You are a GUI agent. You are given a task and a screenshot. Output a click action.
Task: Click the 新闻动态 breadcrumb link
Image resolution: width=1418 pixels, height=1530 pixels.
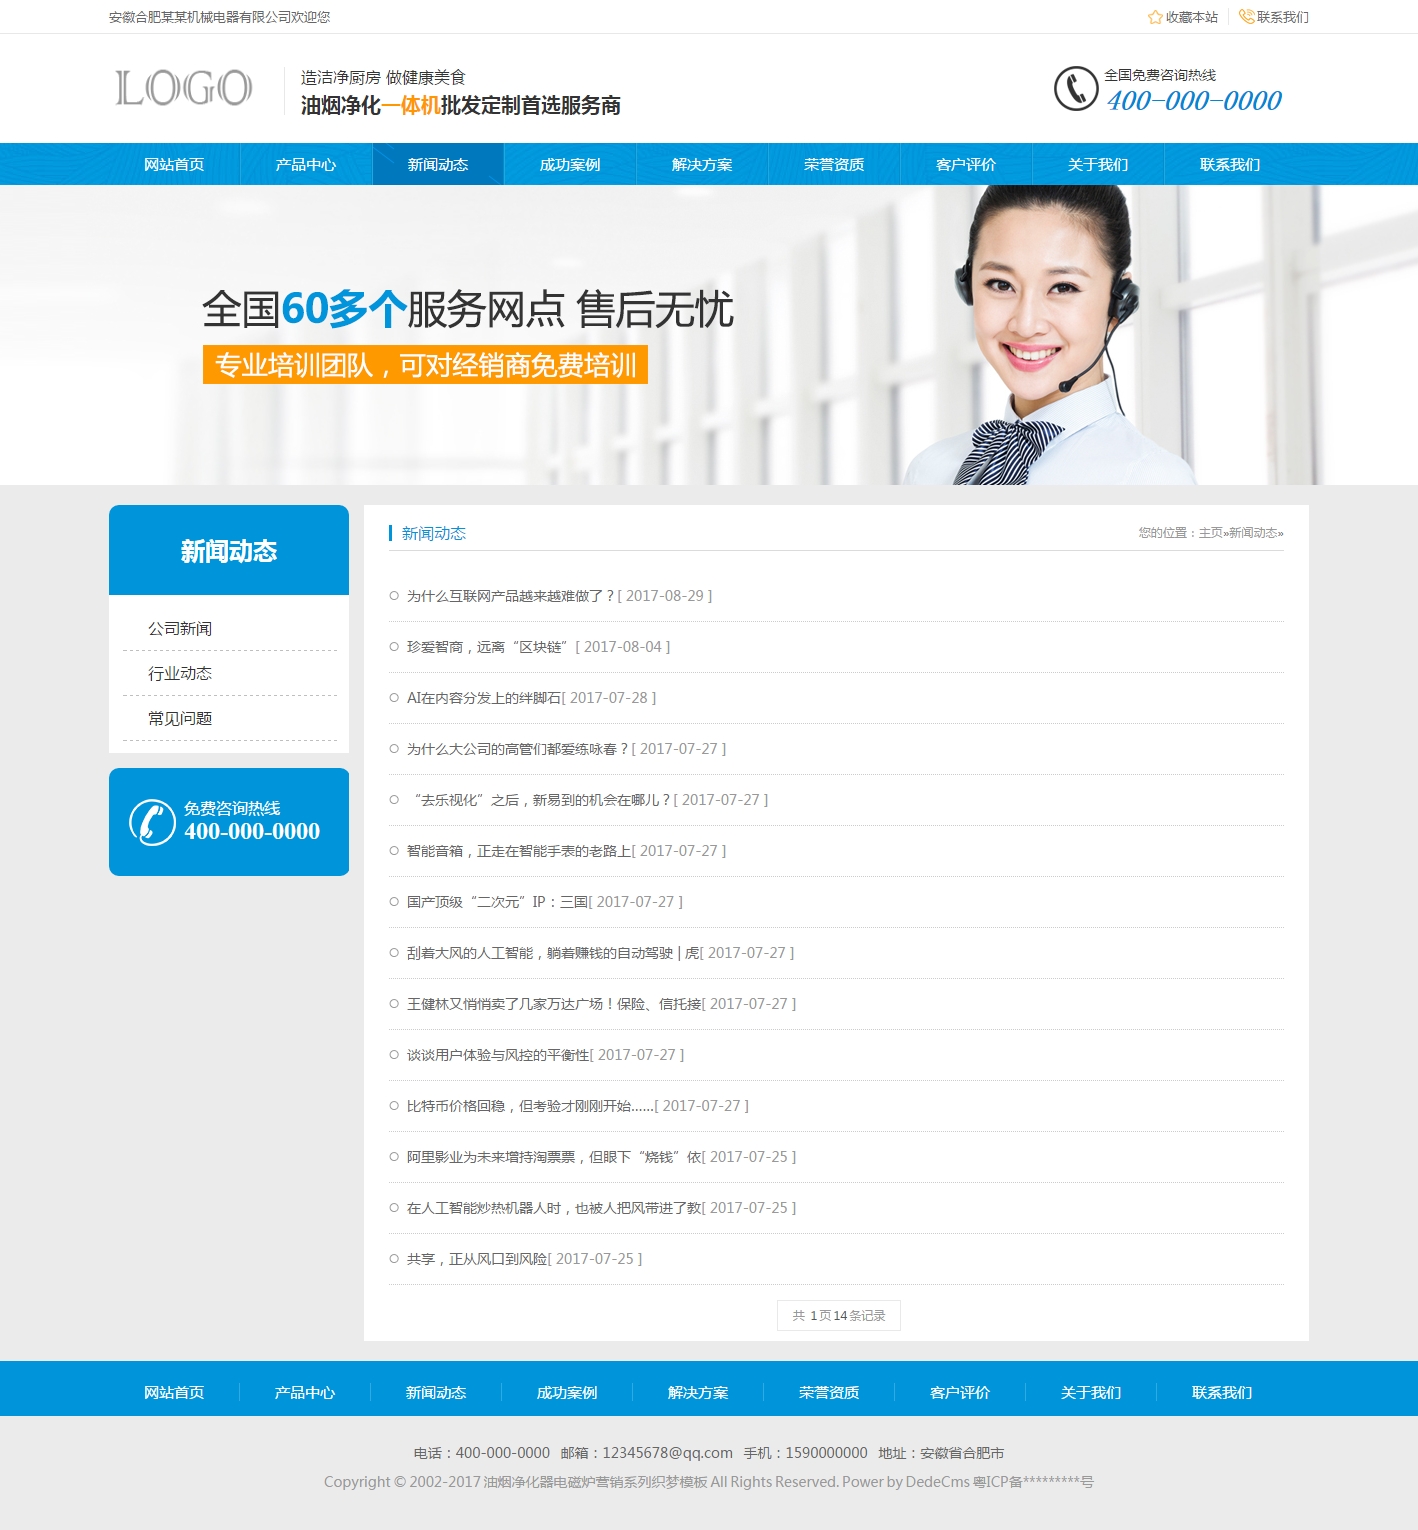point(1252,533)
